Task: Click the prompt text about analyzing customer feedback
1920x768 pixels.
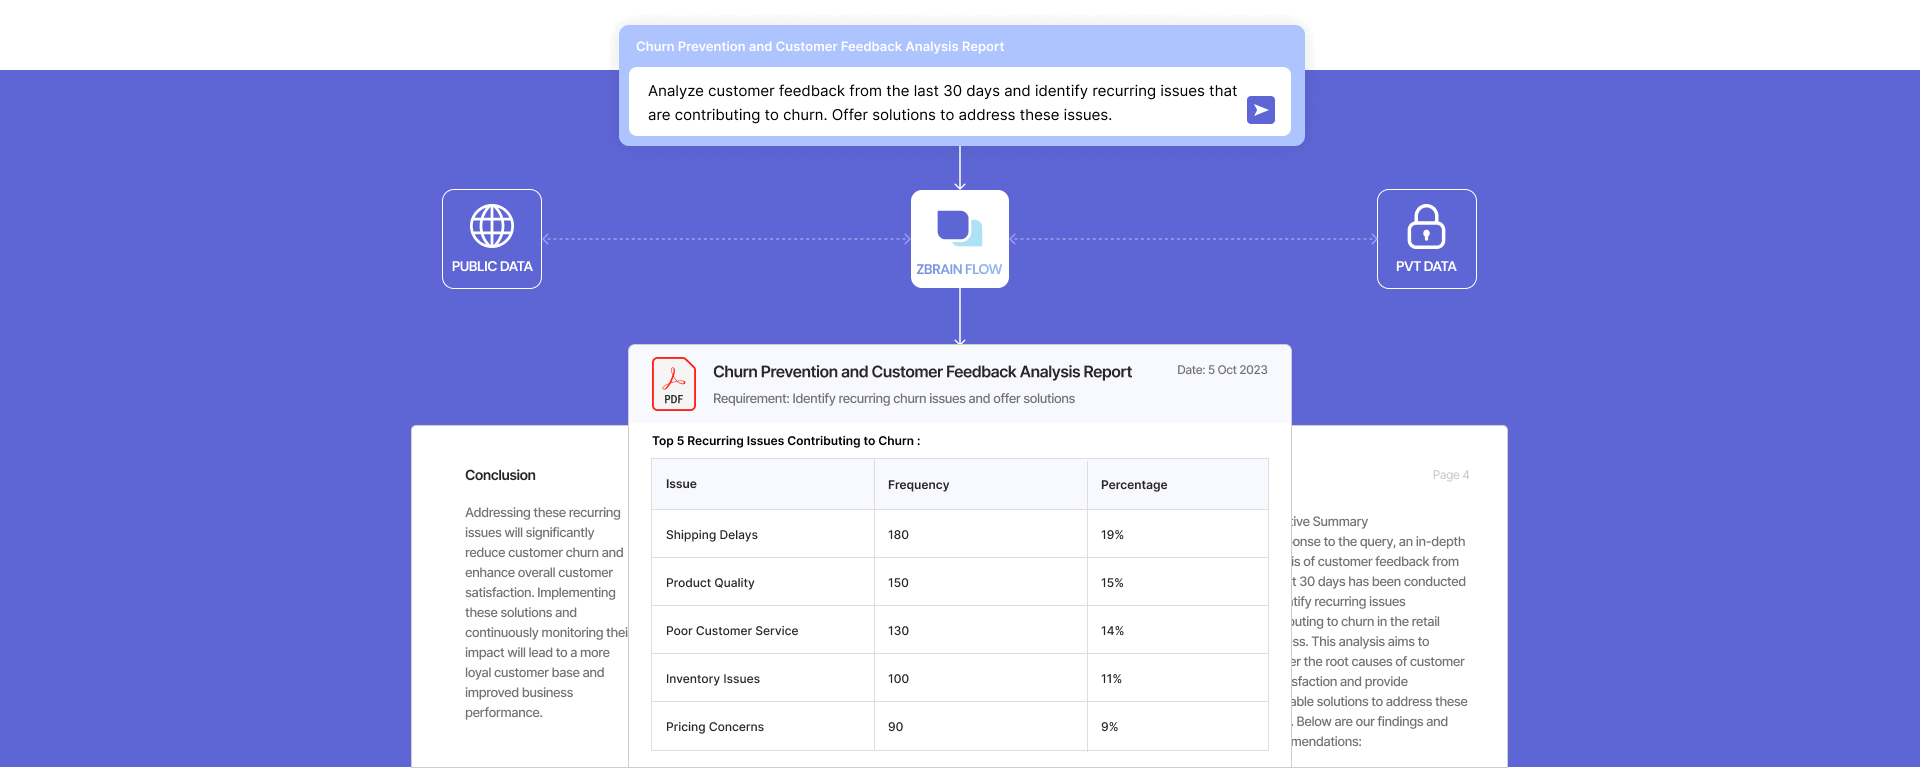Action: coord(942,103)
